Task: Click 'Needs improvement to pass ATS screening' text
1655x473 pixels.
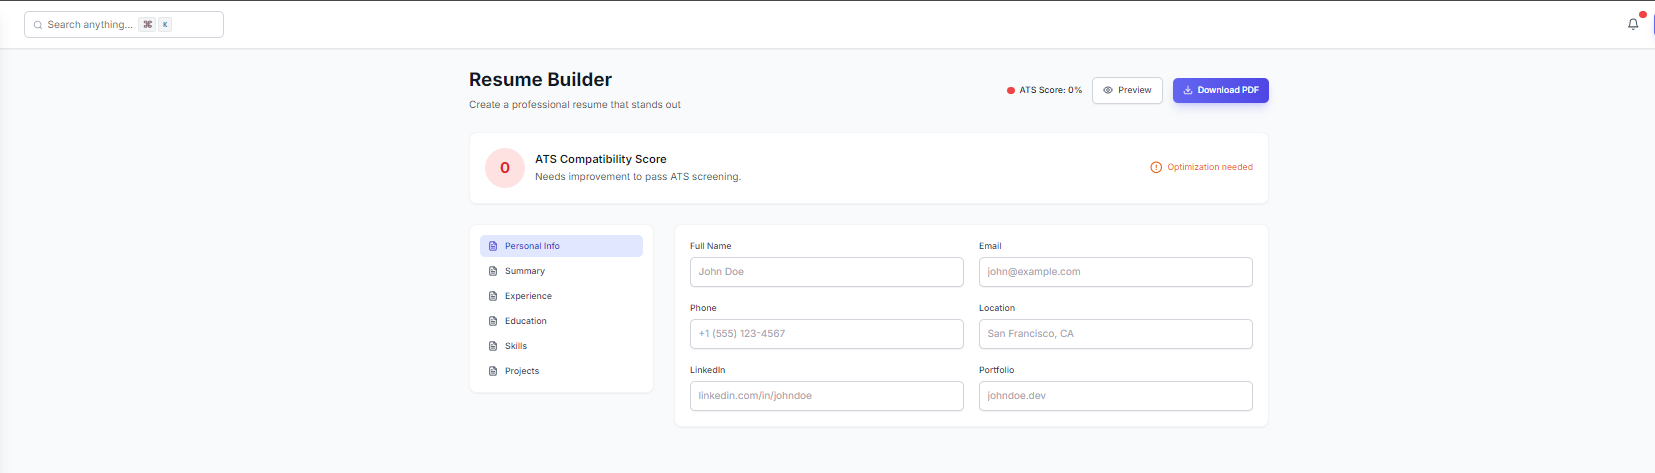Action: (638, 177)
